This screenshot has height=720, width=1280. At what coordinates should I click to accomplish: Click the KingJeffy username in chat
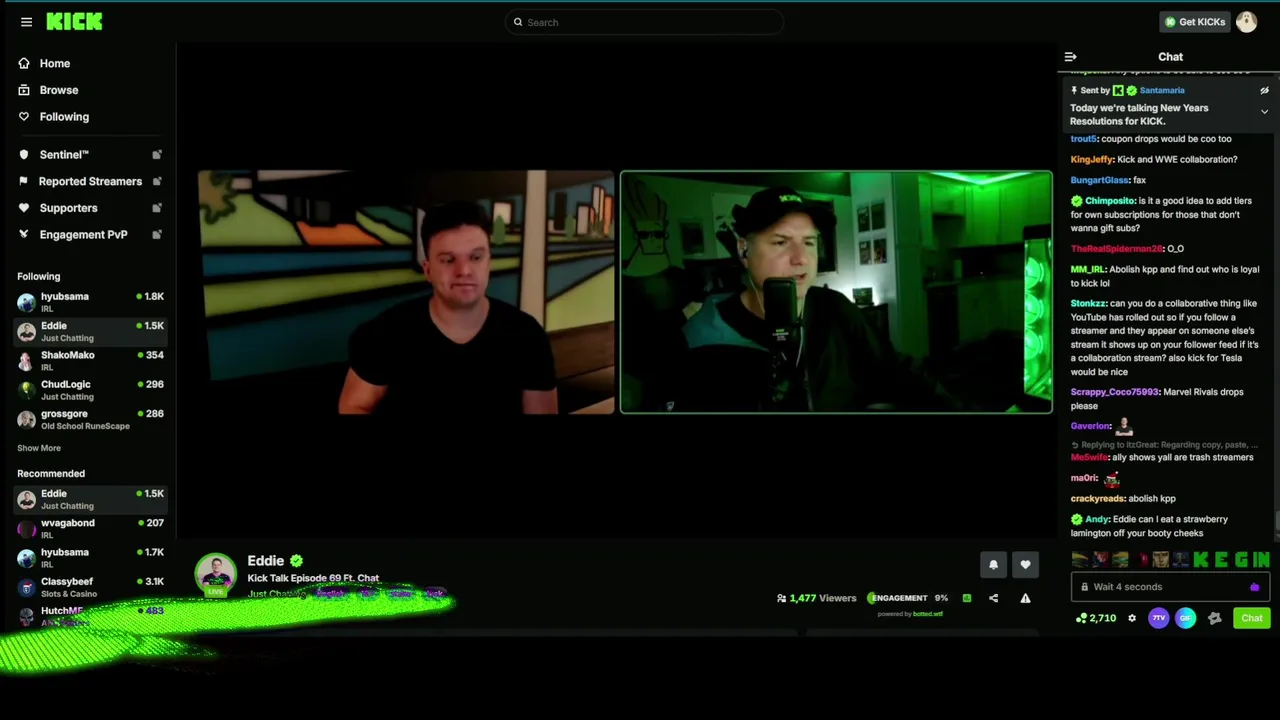coord(1092,160)
